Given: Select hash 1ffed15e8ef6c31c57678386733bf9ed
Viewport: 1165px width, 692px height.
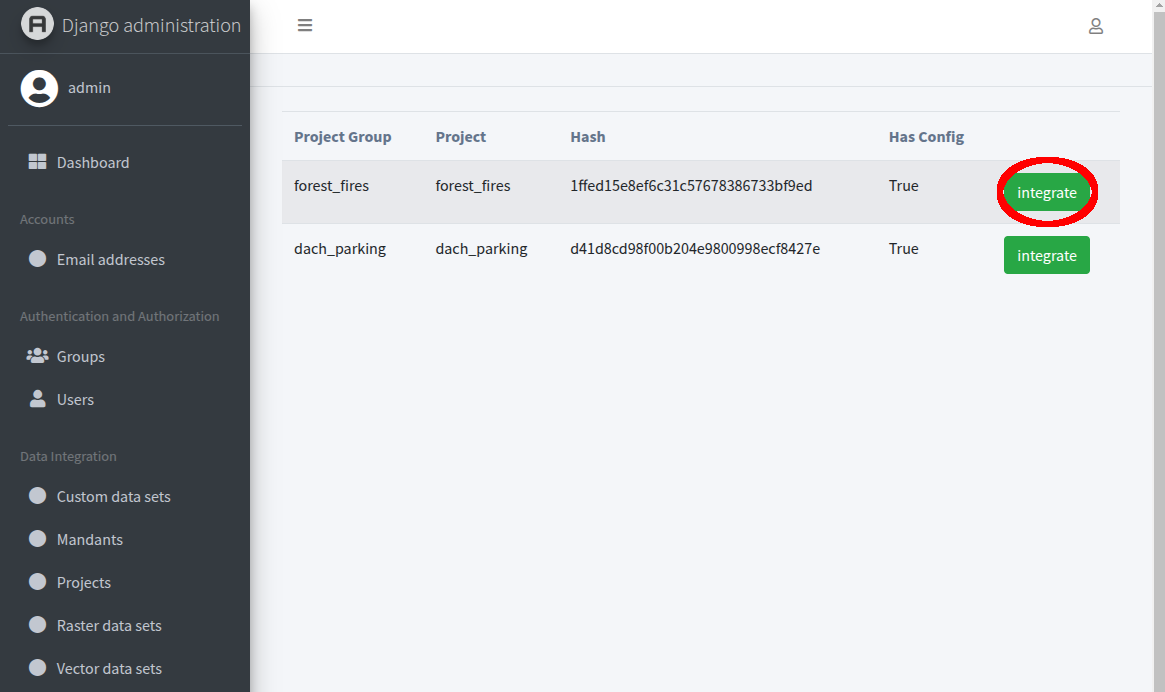Looking at the screenshot, I should pos(691,186).
